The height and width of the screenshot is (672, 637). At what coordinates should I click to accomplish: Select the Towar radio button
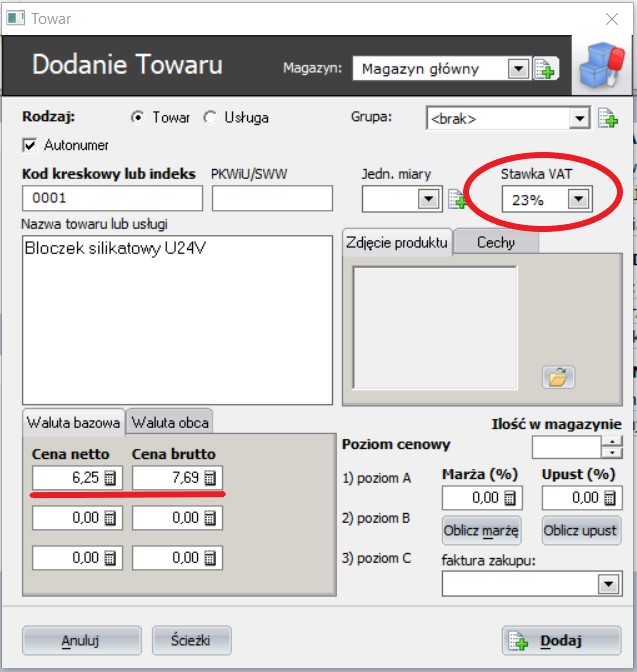[x=137, y=117]
